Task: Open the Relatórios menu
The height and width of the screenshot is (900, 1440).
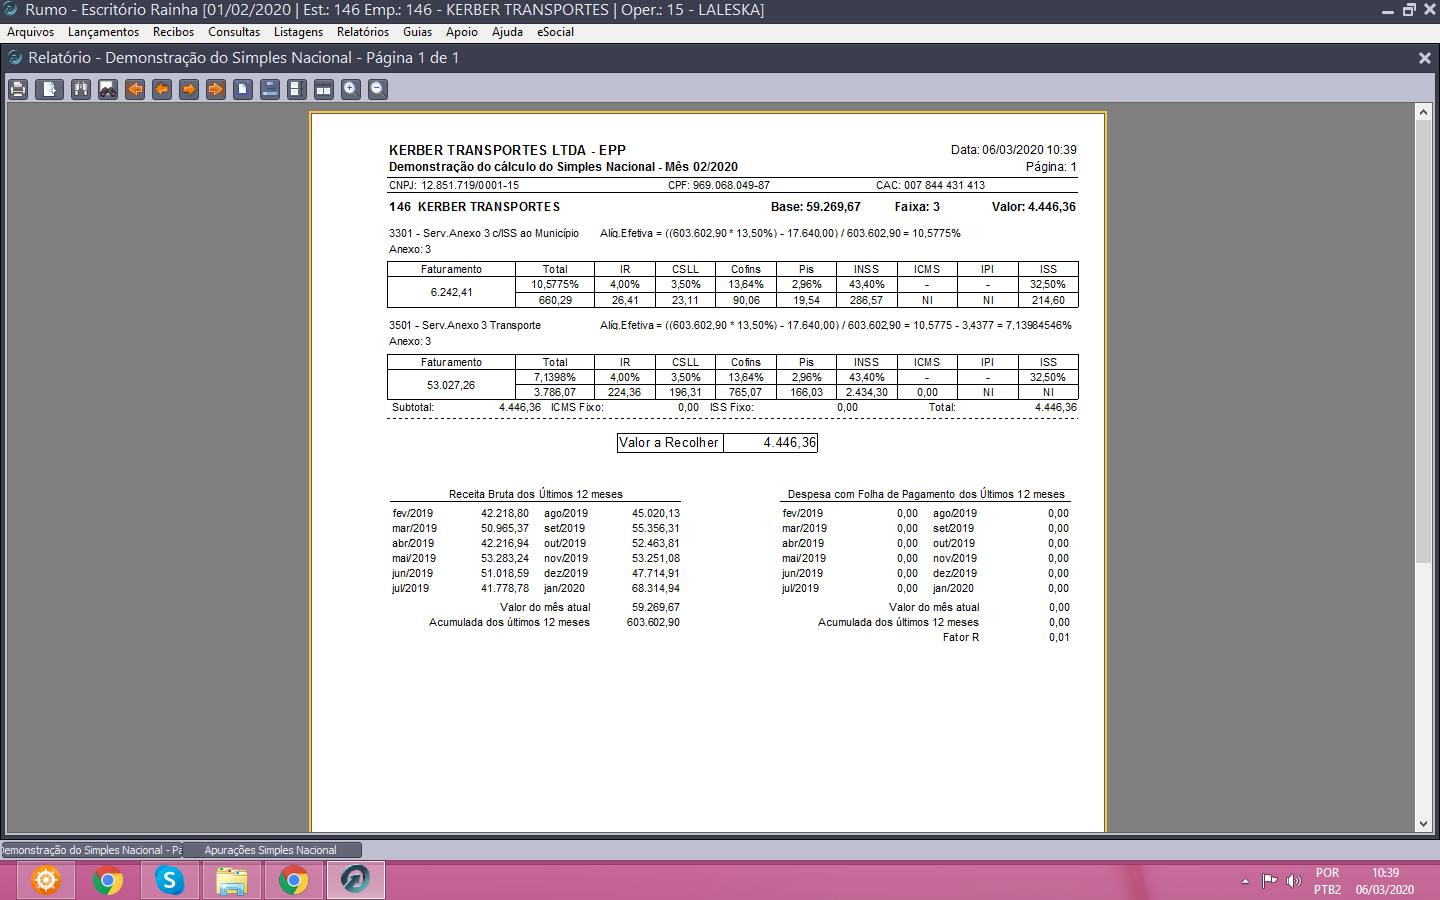Action: [363, 32]
